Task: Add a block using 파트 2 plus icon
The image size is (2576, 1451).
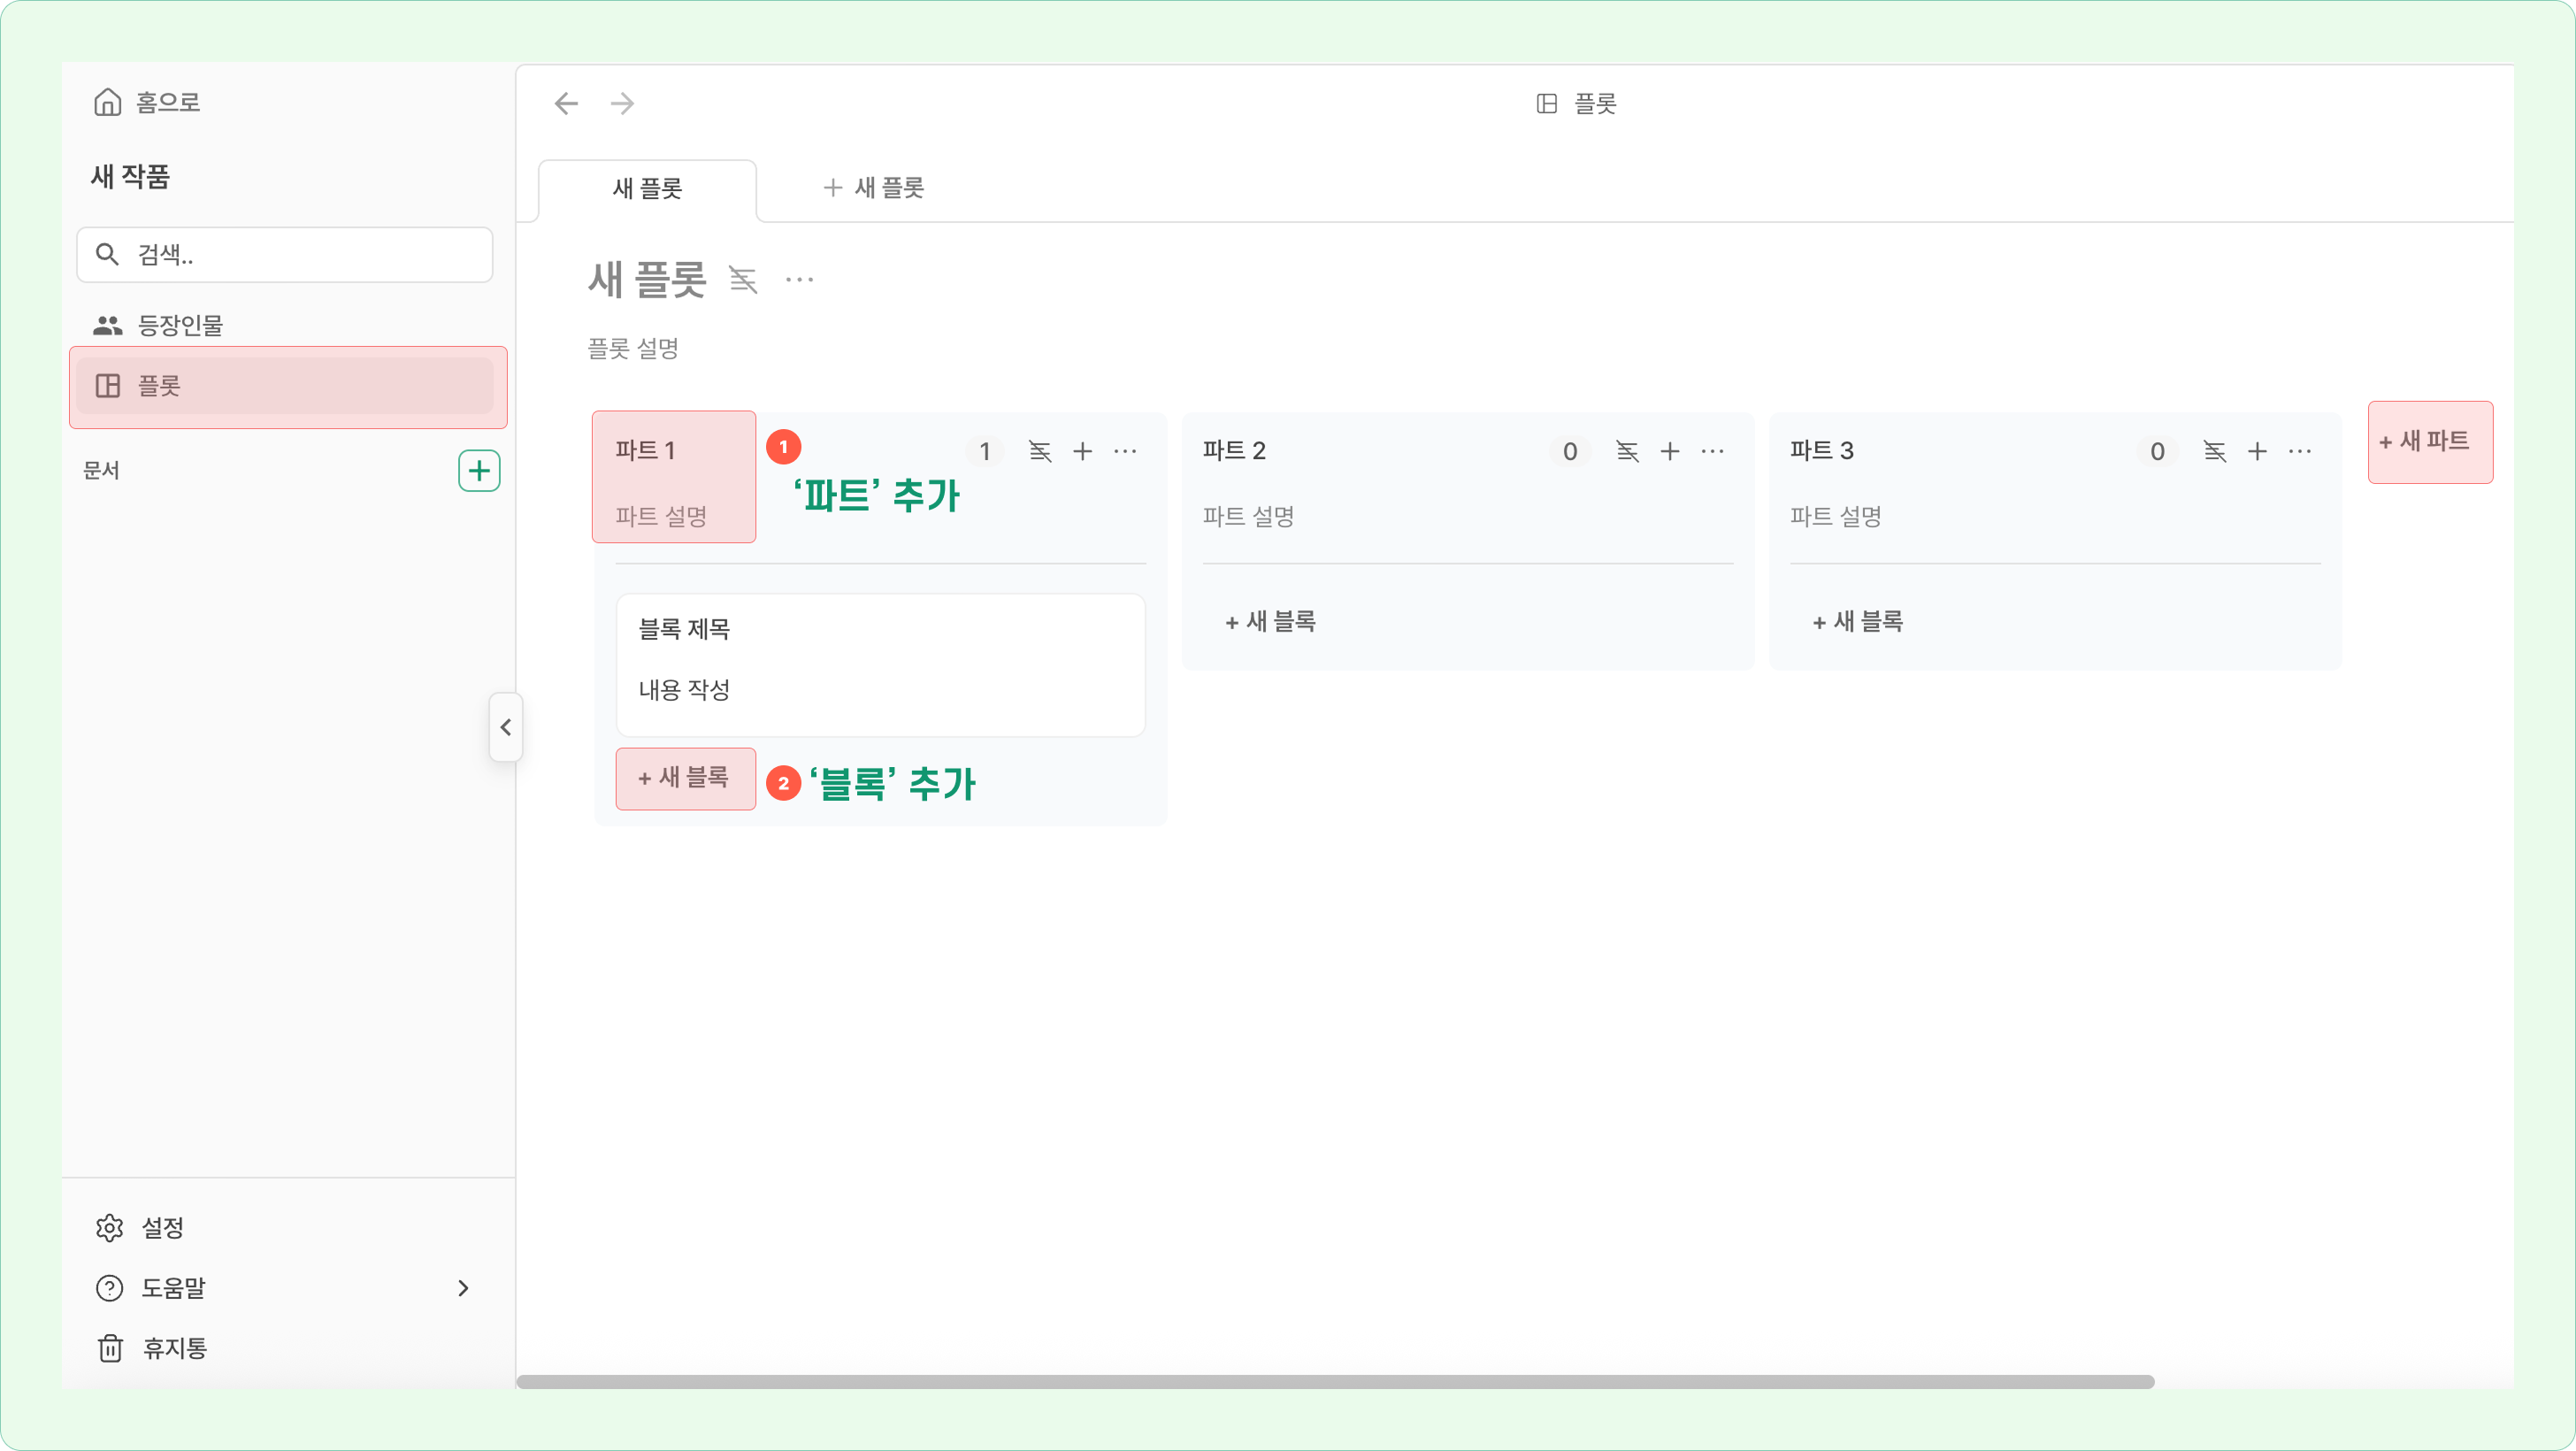Action: tap(1669, 452)
